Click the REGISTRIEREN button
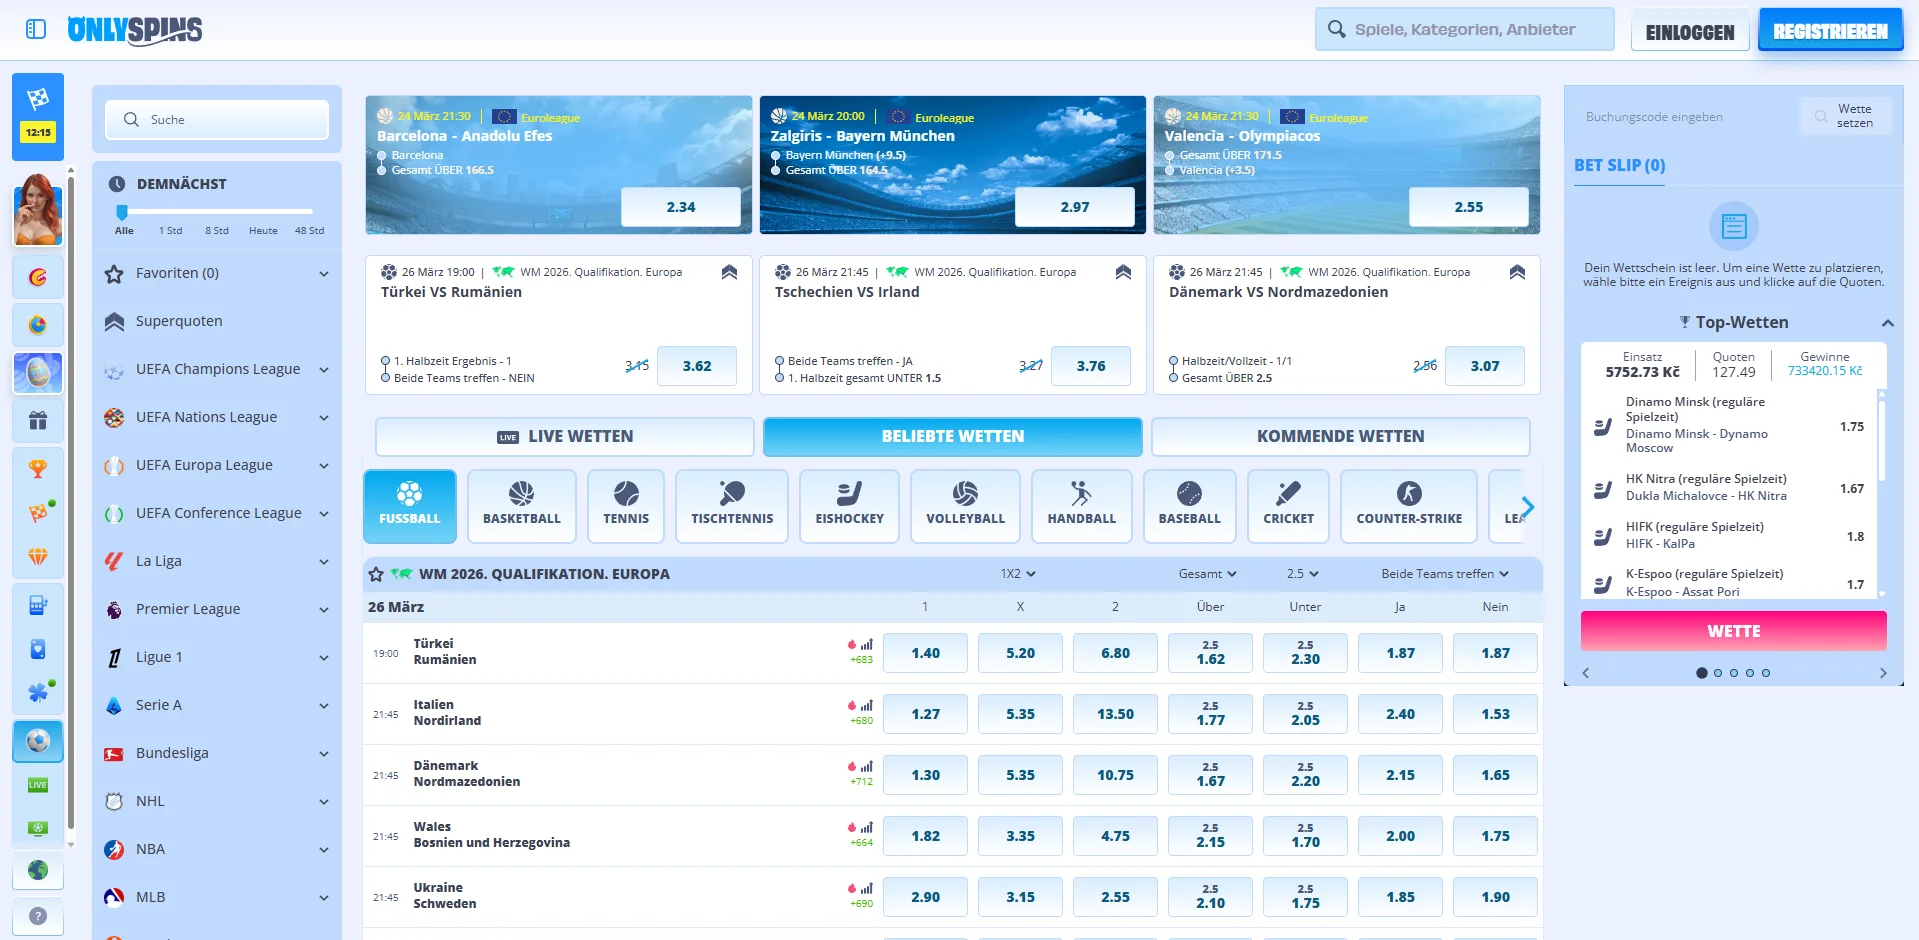Image resolution: width=1919 pixels, height=940 pixels. point(1830,29)
